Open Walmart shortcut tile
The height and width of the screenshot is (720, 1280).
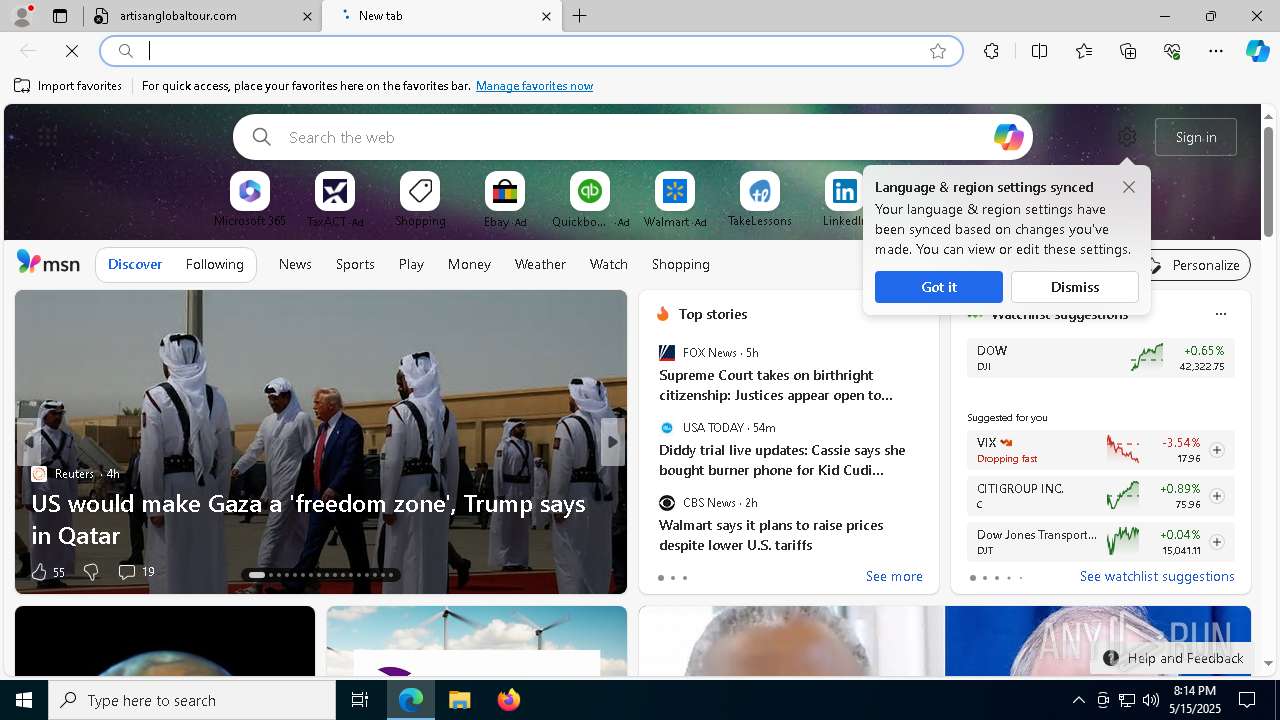(x=675, y=200)
